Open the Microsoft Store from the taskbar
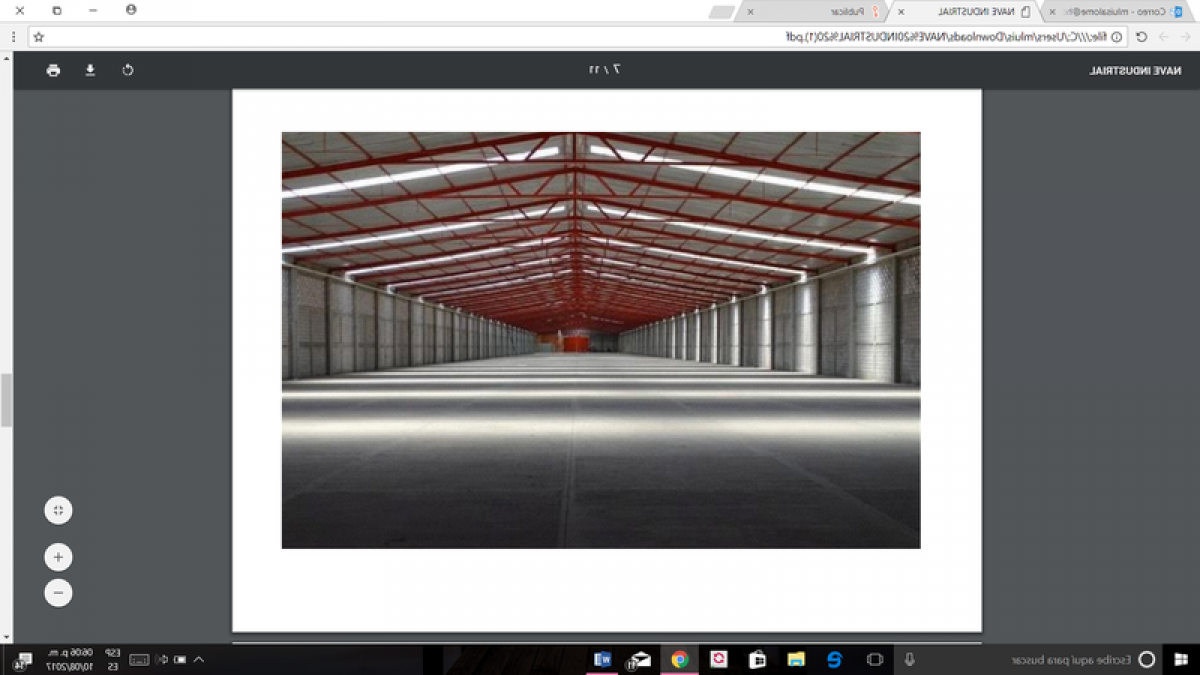Screen dimensions: 1200x675 [757, 659]
